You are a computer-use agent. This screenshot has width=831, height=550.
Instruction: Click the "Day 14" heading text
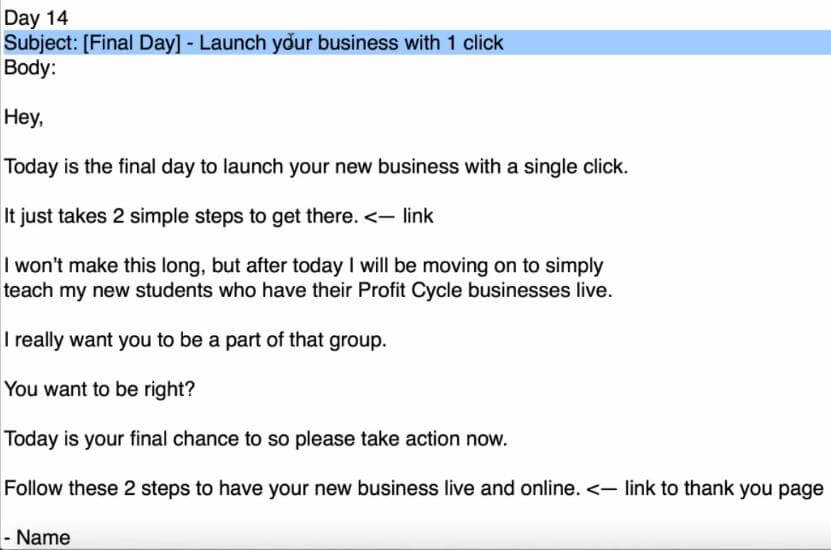pos(36,18)
